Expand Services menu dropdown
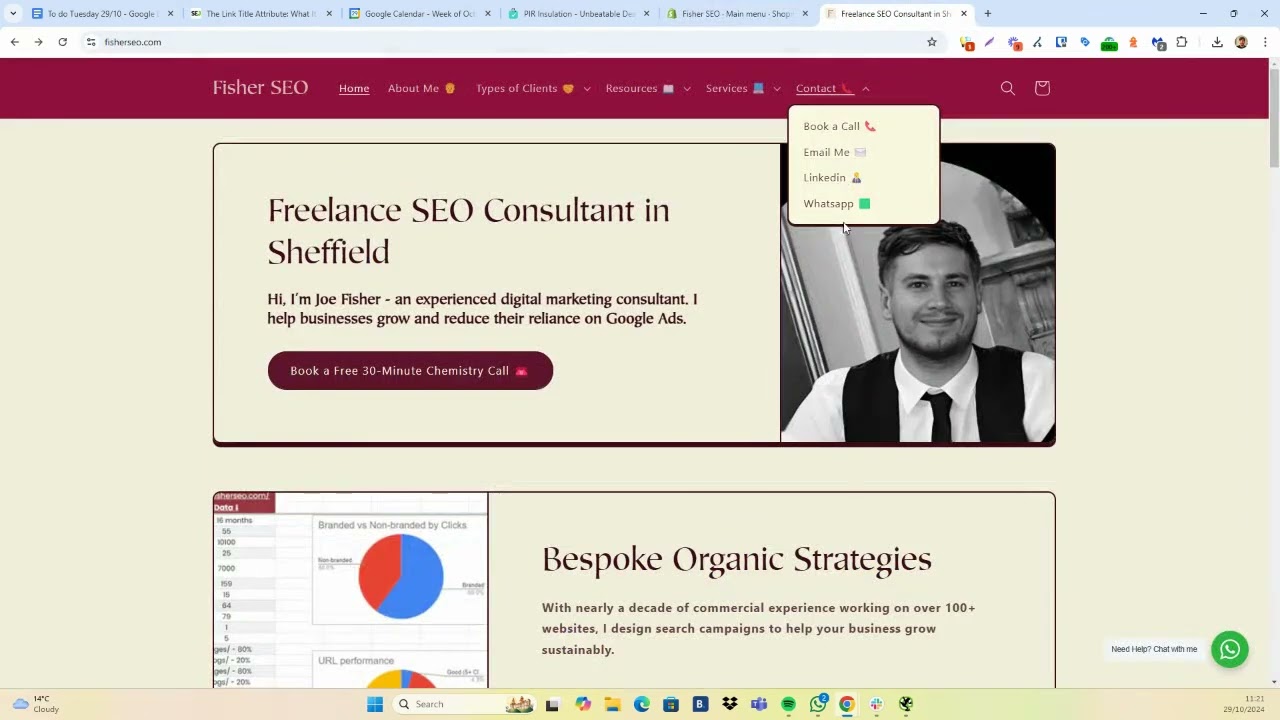Image resolution: width=1280 pixels, height=720 pixels. [x=743, y=88]
